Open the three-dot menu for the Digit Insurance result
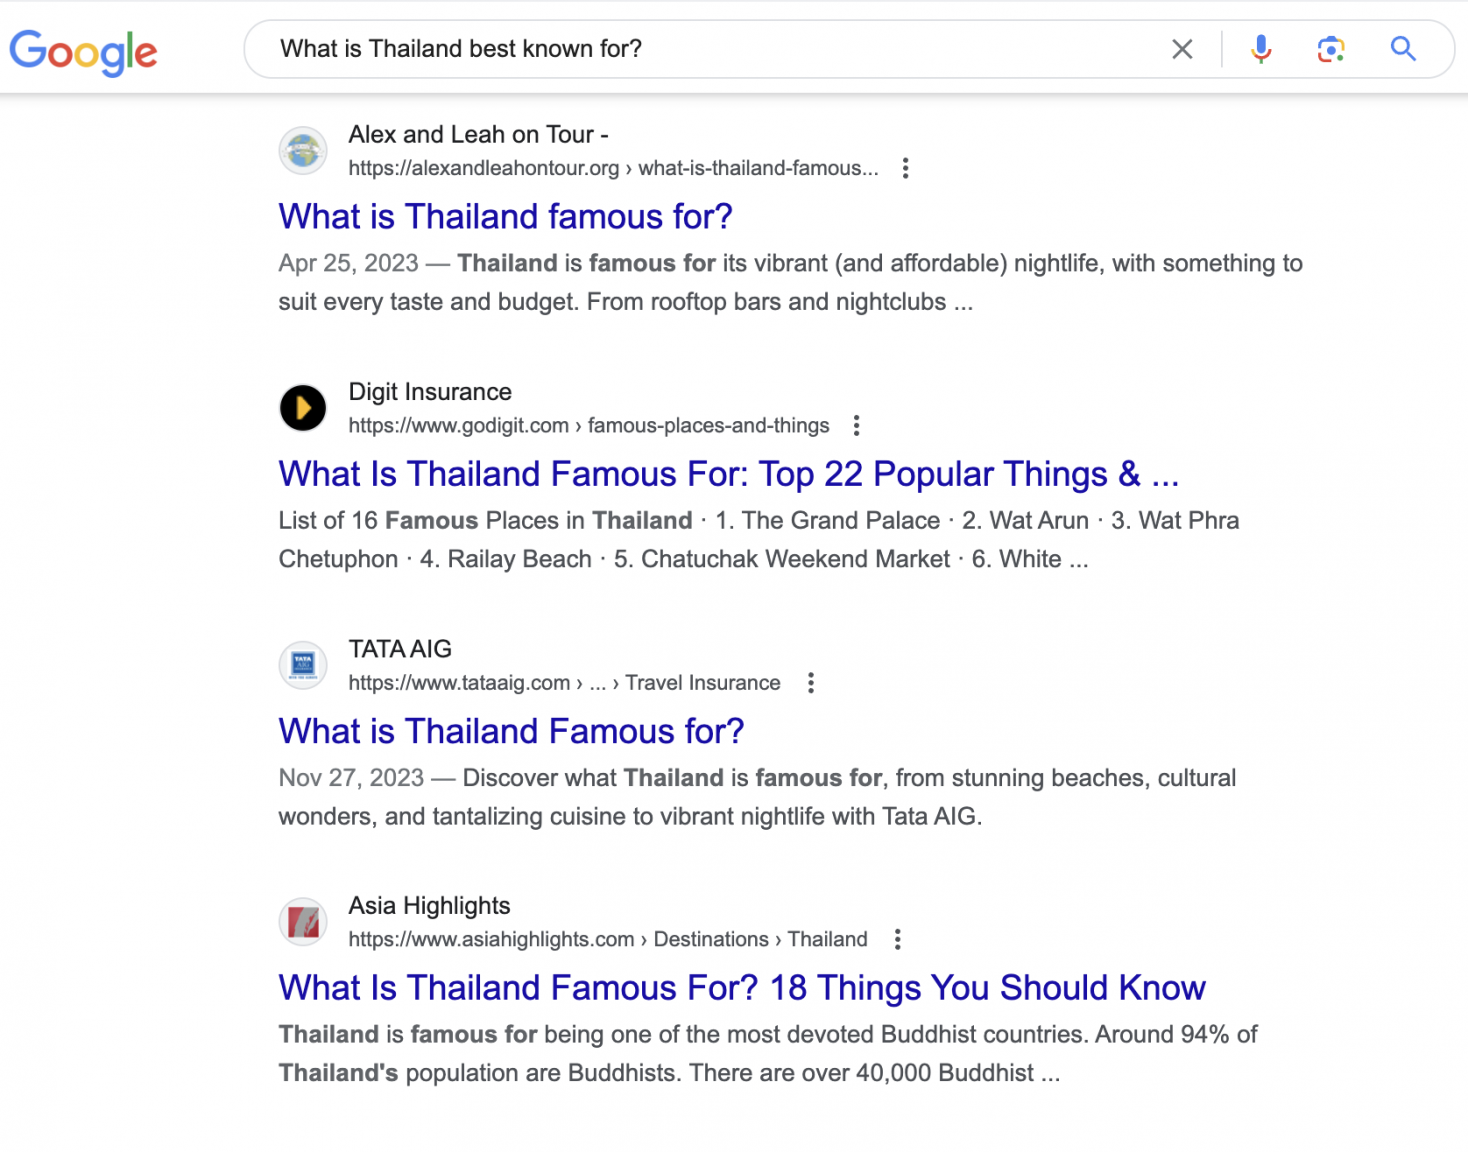The height and width of the screenshot is (1152, 1468). point(856,425)
